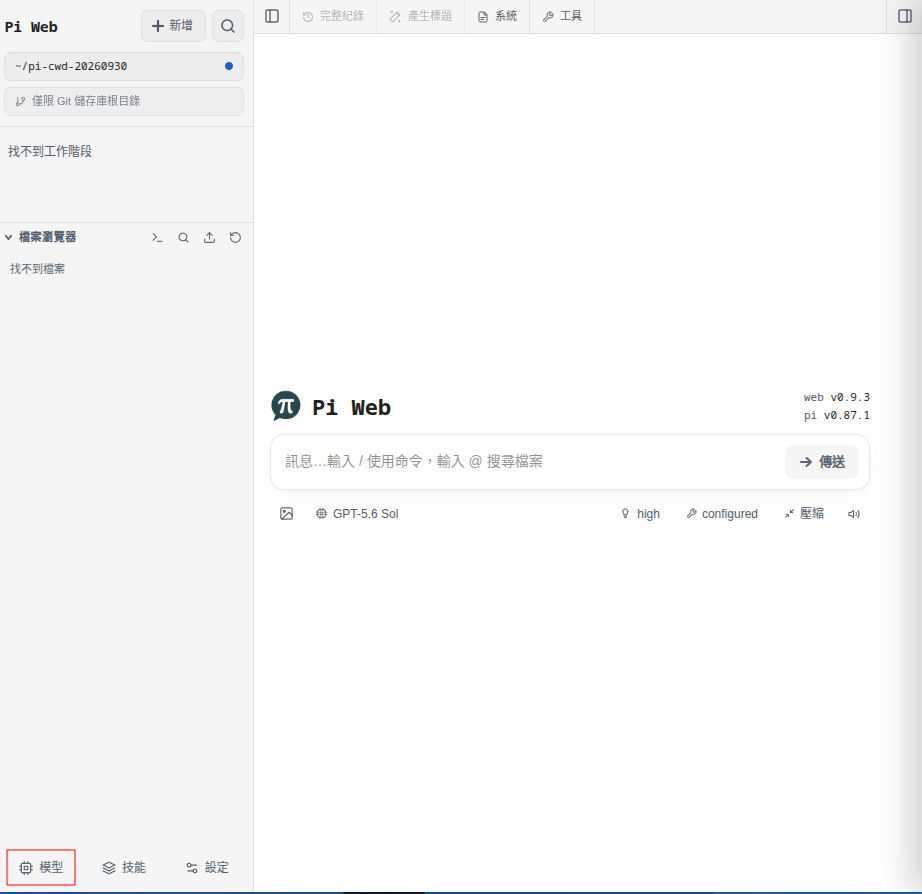Click the 壓縮 compact button
Image resolution: width=922 pixels, height=894 pixels.
pos(804,514)
